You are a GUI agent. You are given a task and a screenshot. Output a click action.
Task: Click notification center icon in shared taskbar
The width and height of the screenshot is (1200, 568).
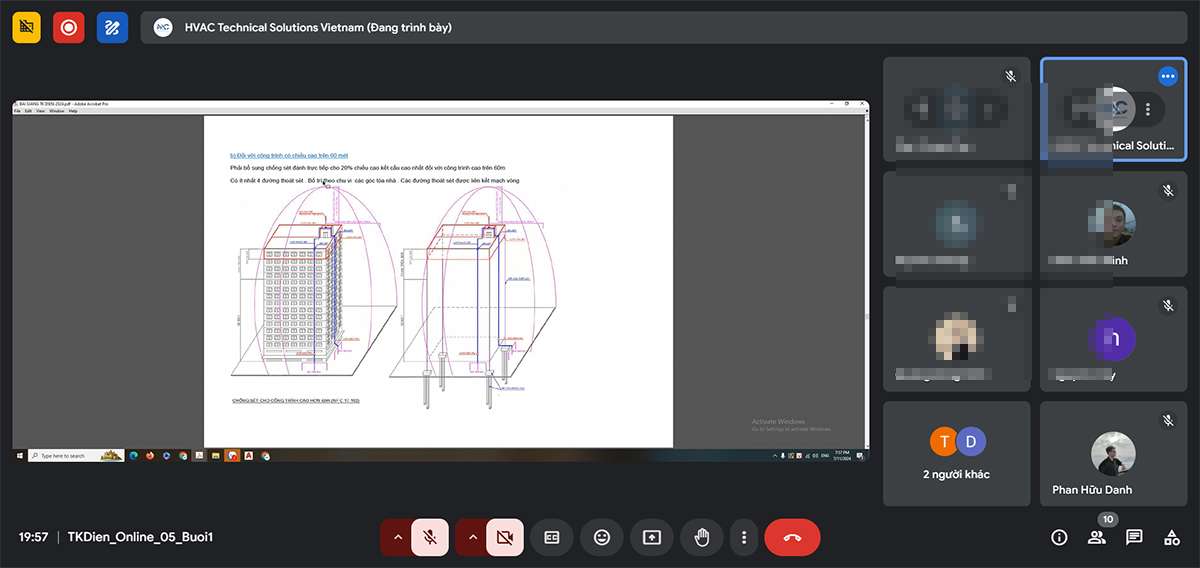[860, 455]
